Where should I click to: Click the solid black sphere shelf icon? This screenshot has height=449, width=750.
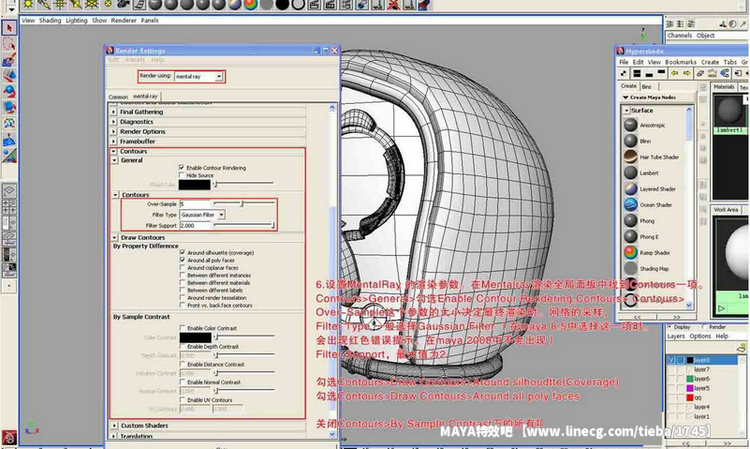[x=283, y=5]
